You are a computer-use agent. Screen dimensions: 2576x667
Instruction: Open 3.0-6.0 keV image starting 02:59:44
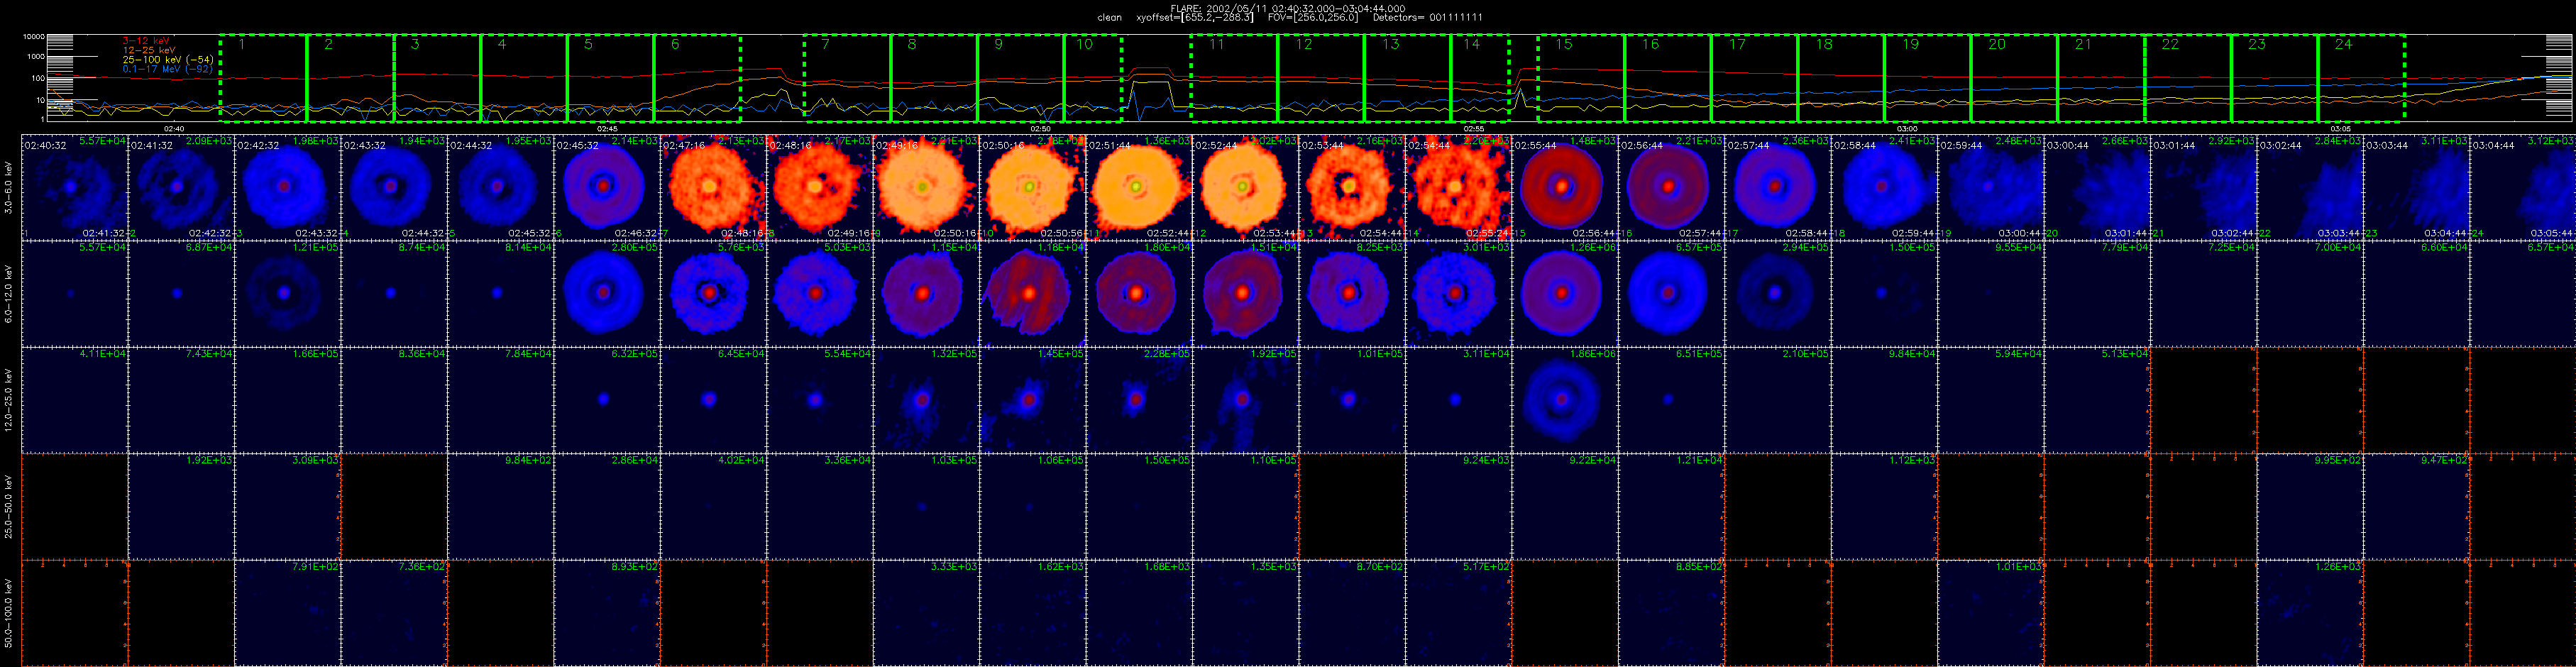coord(1991,187)
